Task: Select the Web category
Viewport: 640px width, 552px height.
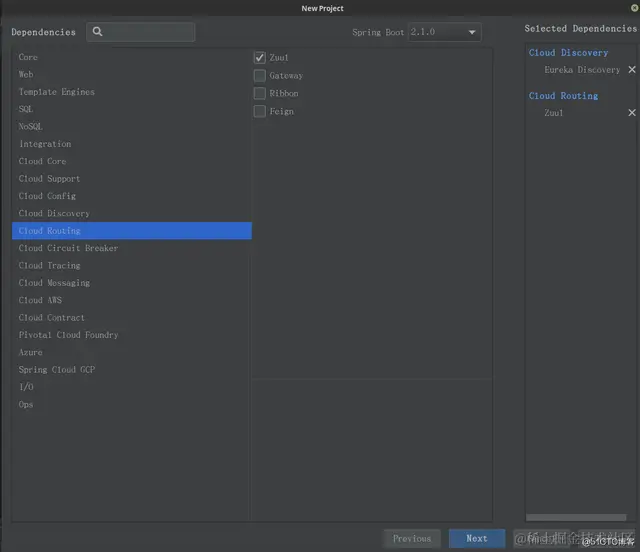Action: coord(131,74)
